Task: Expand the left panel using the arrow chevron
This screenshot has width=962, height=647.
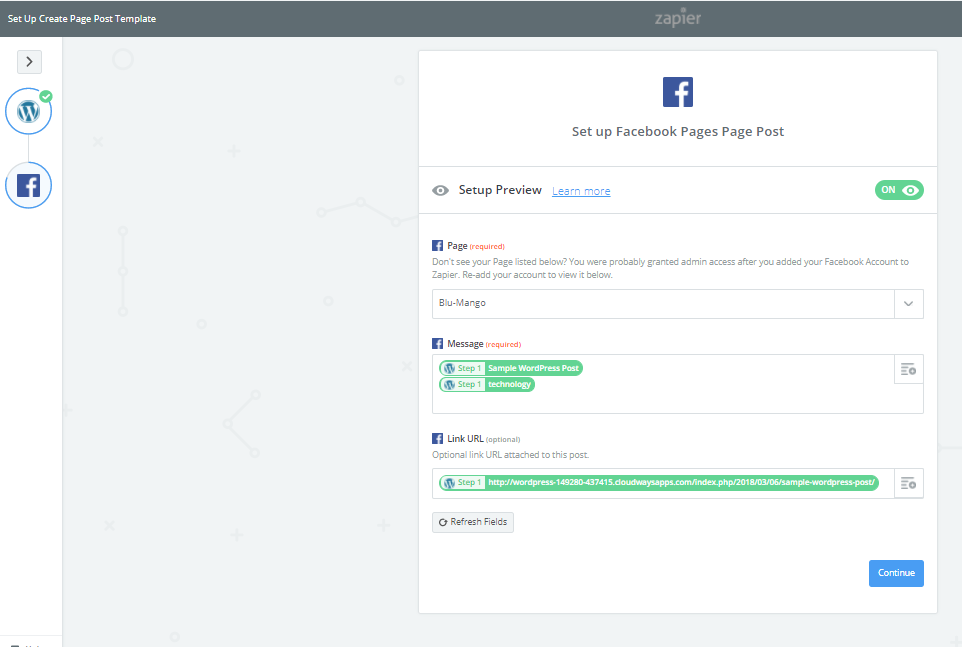Action: pos(29,61)
